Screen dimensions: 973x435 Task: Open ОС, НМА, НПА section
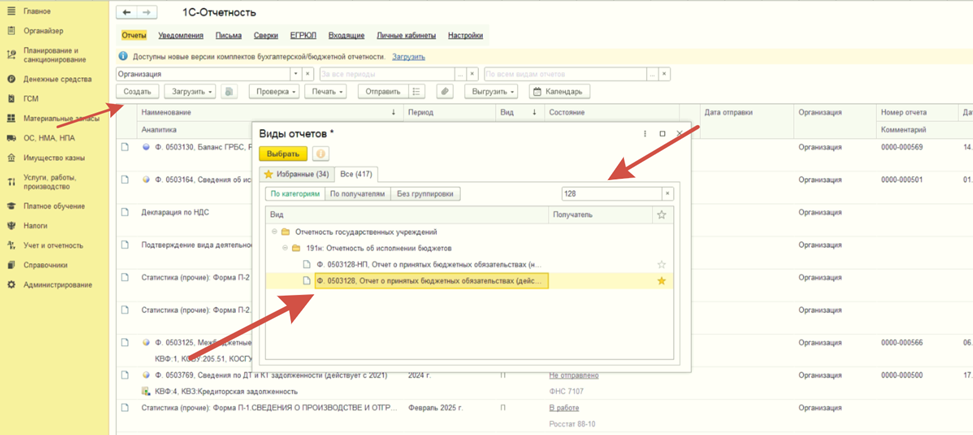click(48, 138)
